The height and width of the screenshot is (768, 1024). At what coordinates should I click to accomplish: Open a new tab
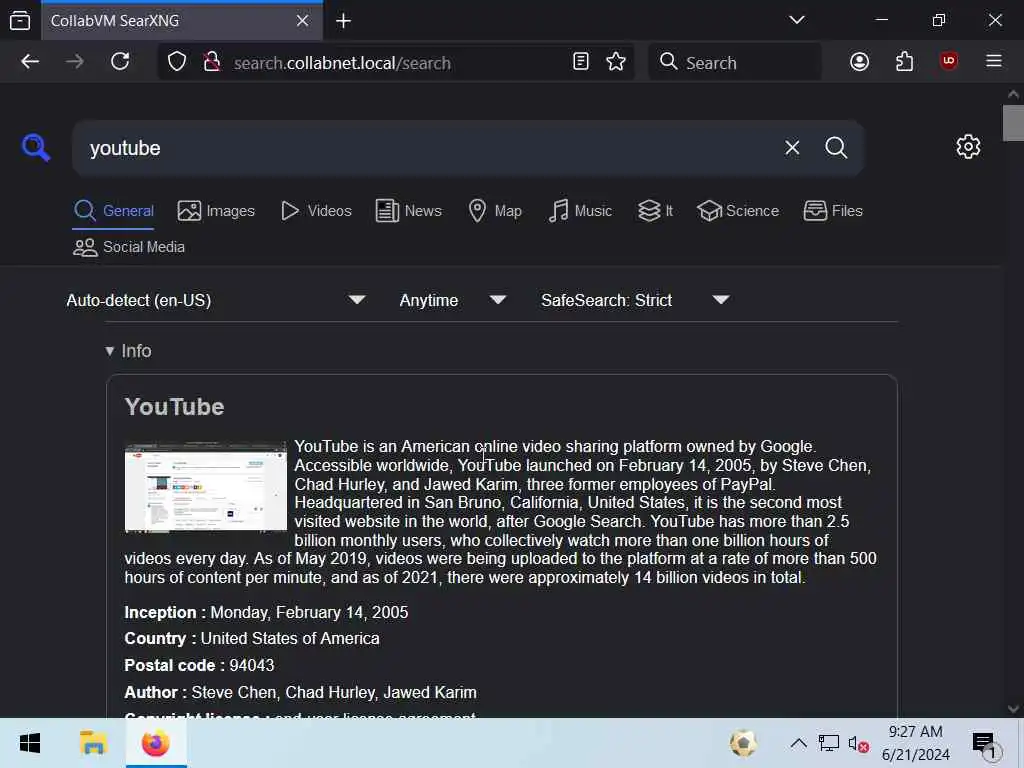pyautogui.click(x=344, y=21)
